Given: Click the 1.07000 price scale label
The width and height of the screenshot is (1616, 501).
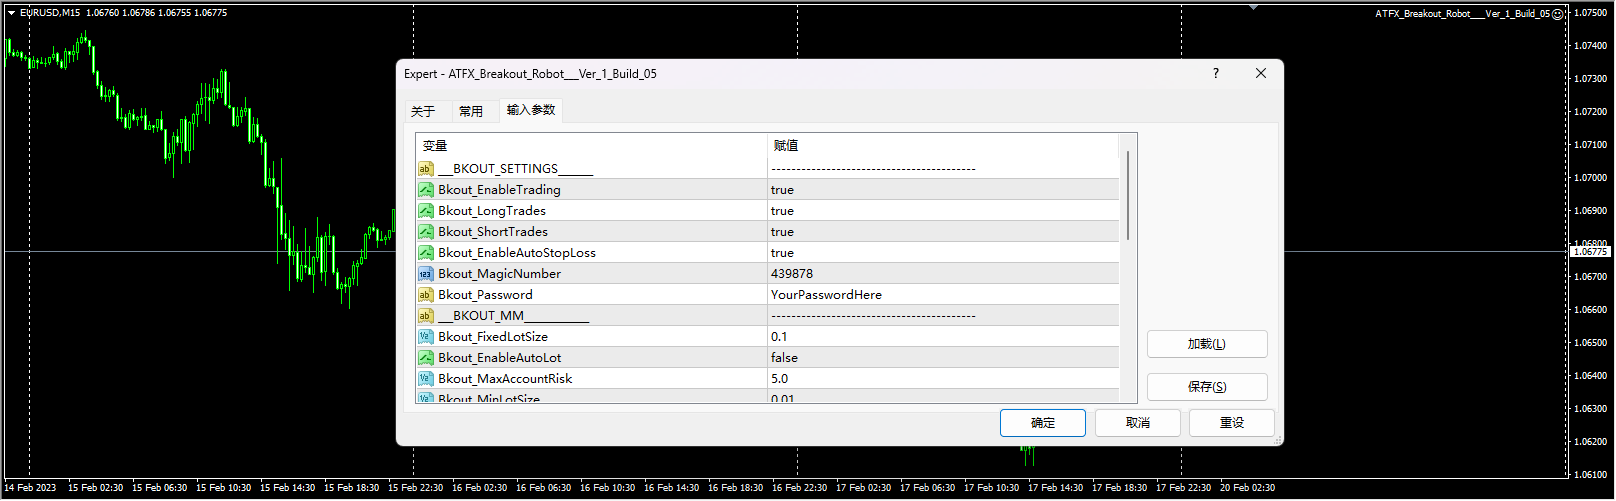Looking at the screenshot, I should coord(1590,178).
